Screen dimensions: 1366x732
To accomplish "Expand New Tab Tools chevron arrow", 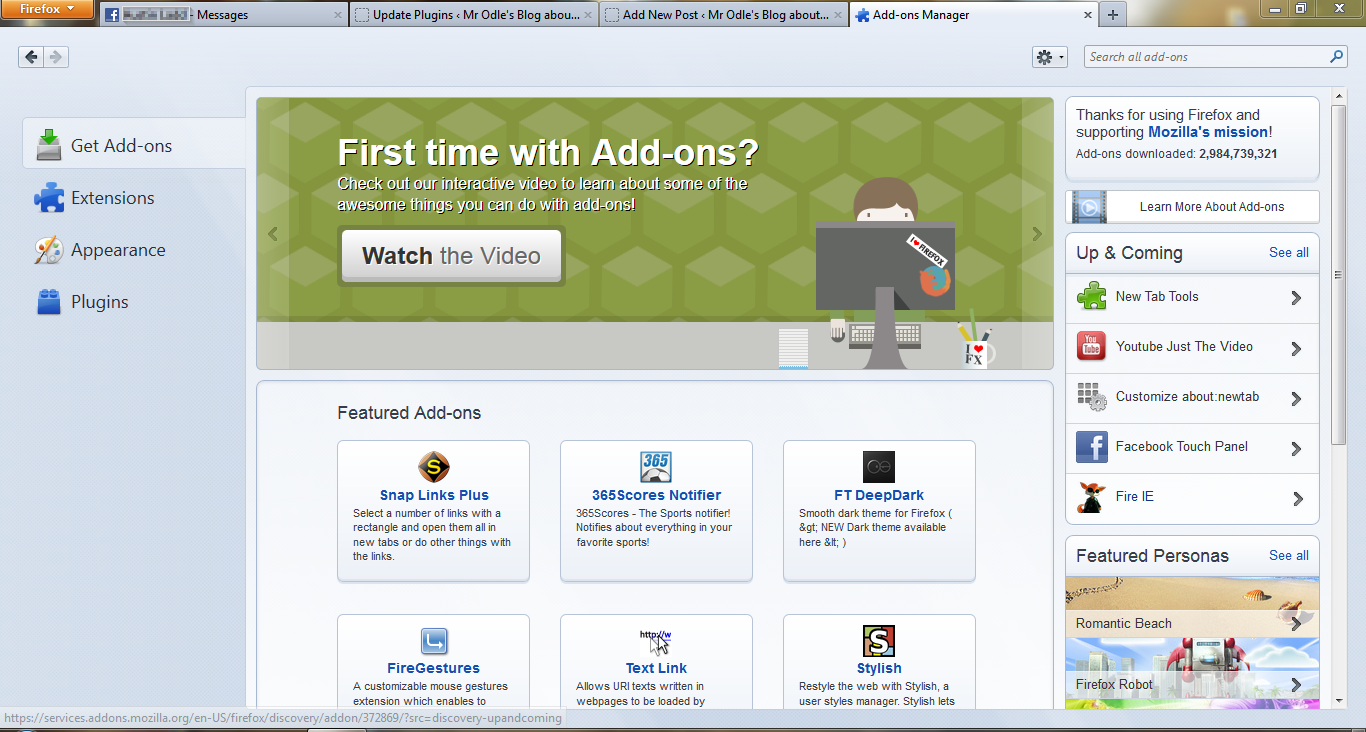I will click(x=1296, y=298).
